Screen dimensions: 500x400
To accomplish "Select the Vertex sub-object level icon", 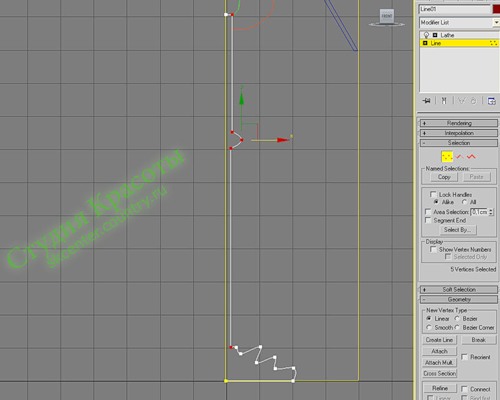I will [447, 156].
